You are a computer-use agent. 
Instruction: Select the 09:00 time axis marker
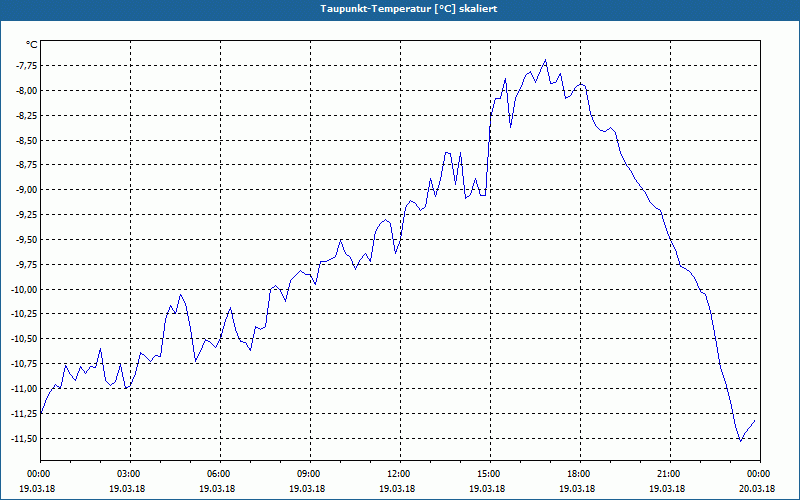point(310,474)
